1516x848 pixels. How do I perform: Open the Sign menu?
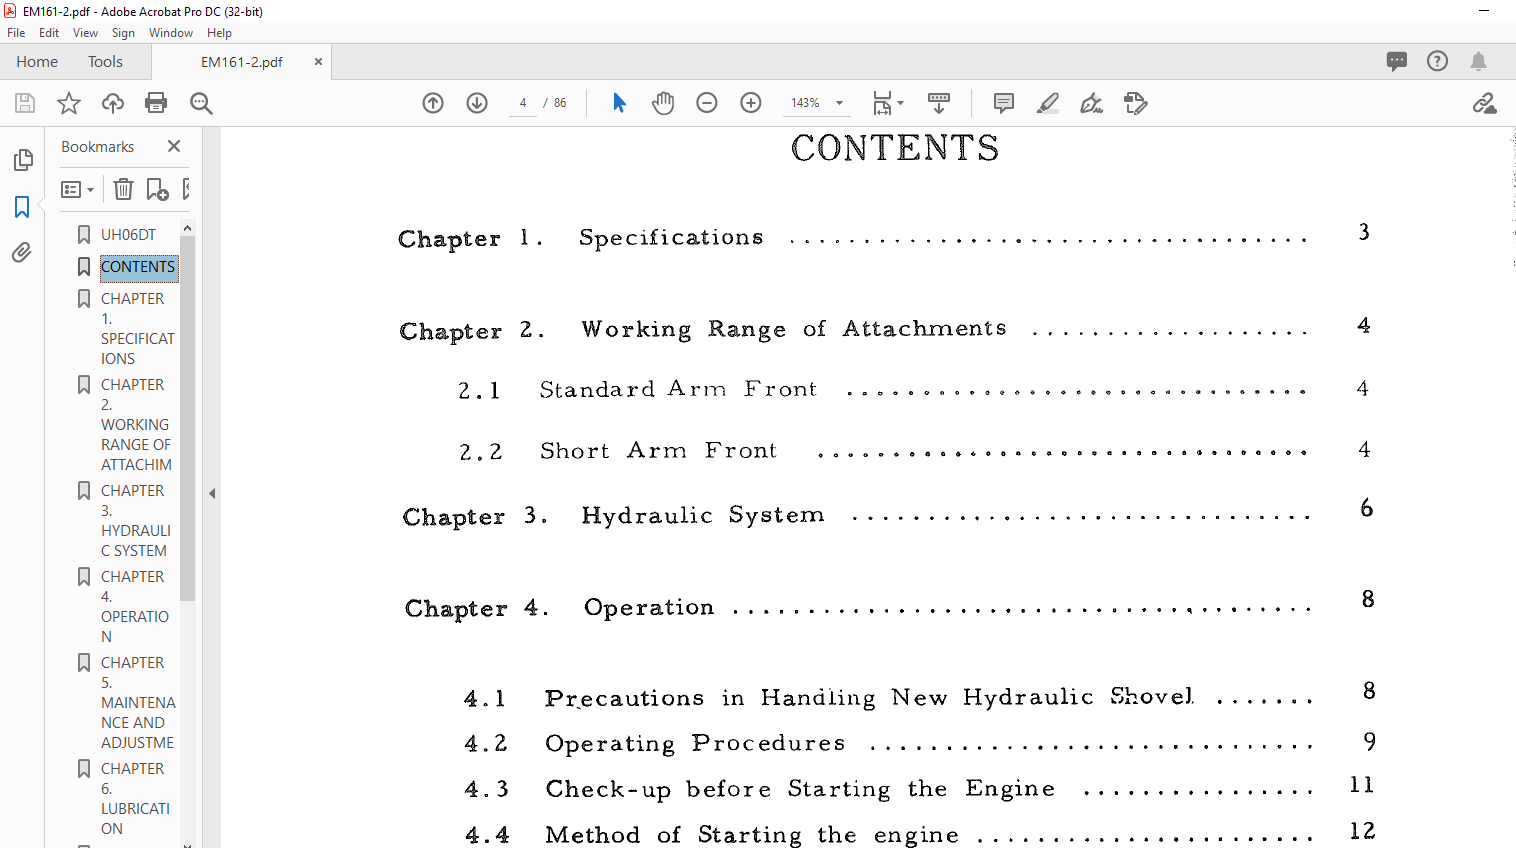(x=123, y=33)
